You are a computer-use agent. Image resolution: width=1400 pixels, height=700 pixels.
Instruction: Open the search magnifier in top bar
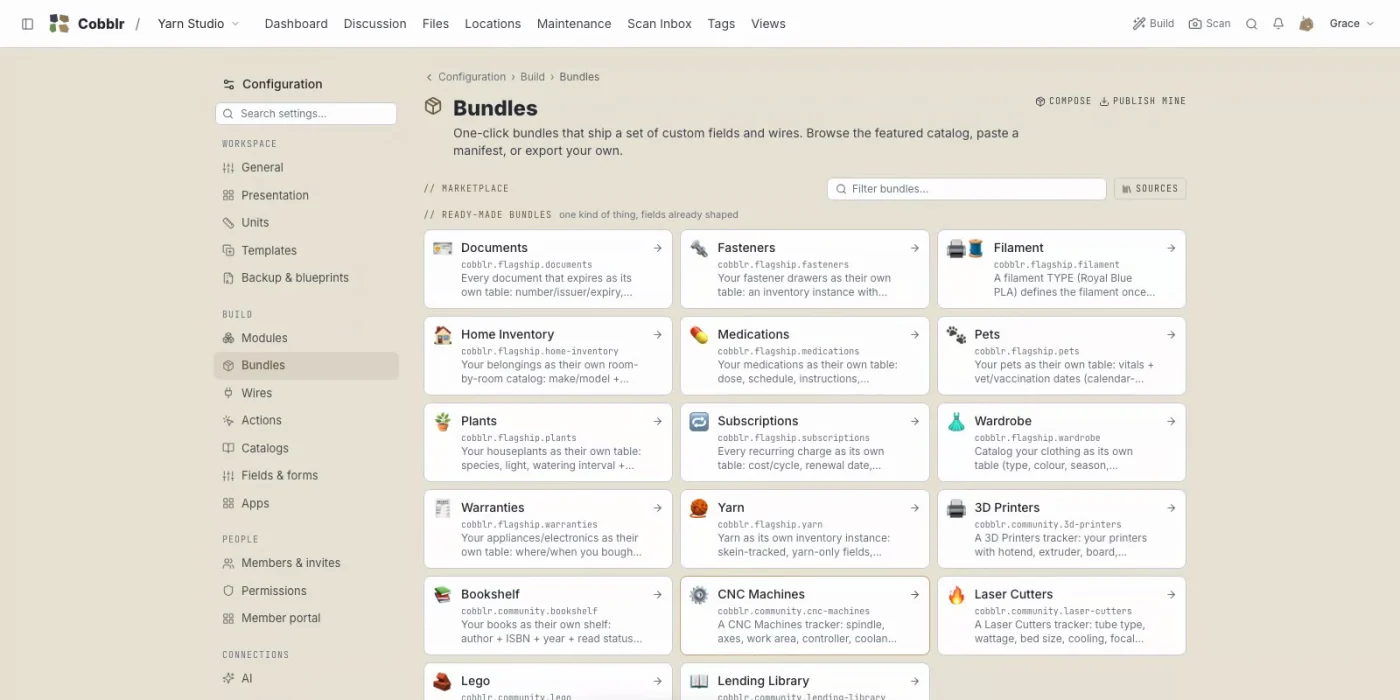click(1251, 24)
